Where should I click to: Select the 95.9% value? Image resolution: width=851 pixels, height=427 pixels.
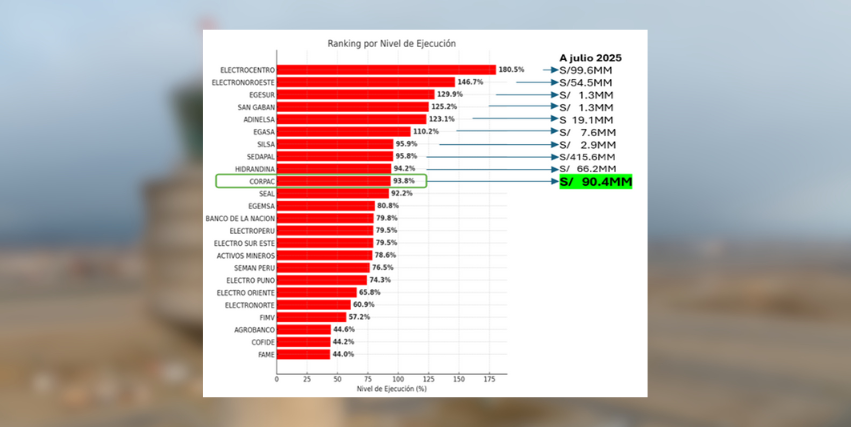(406, 144)
